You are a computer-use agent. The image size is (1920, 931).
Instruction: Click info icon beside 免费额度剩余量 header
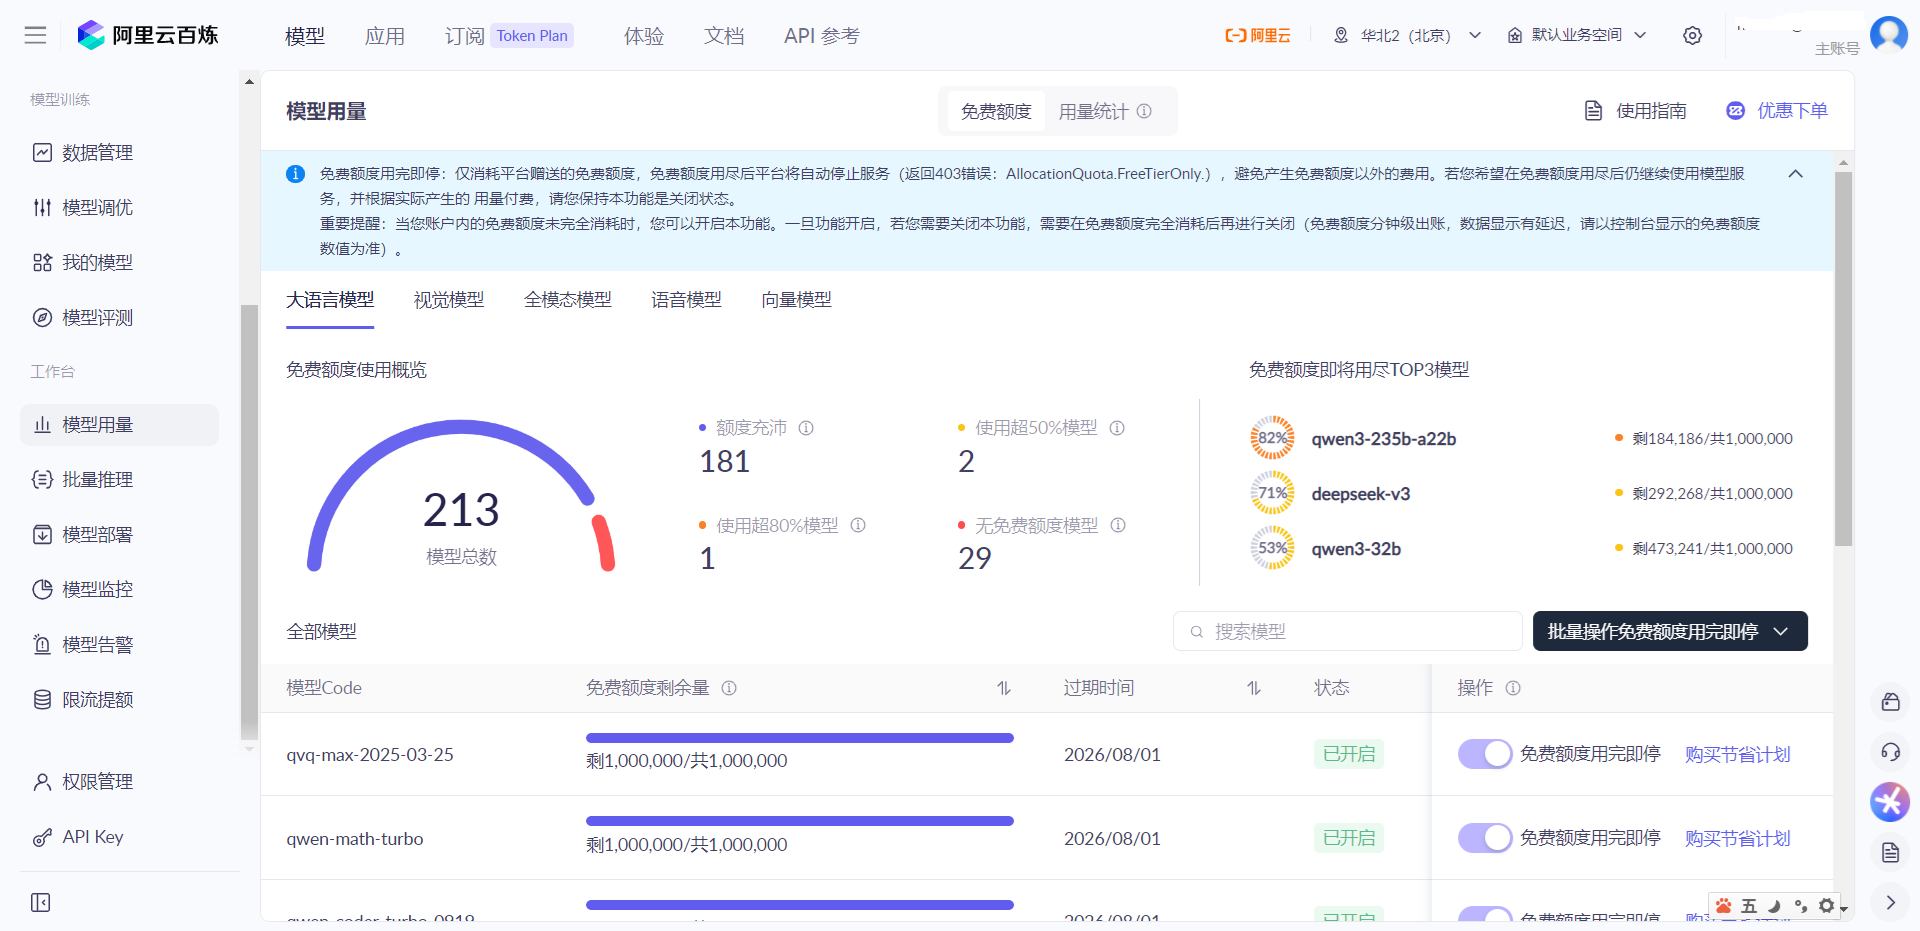pos(729,688)
